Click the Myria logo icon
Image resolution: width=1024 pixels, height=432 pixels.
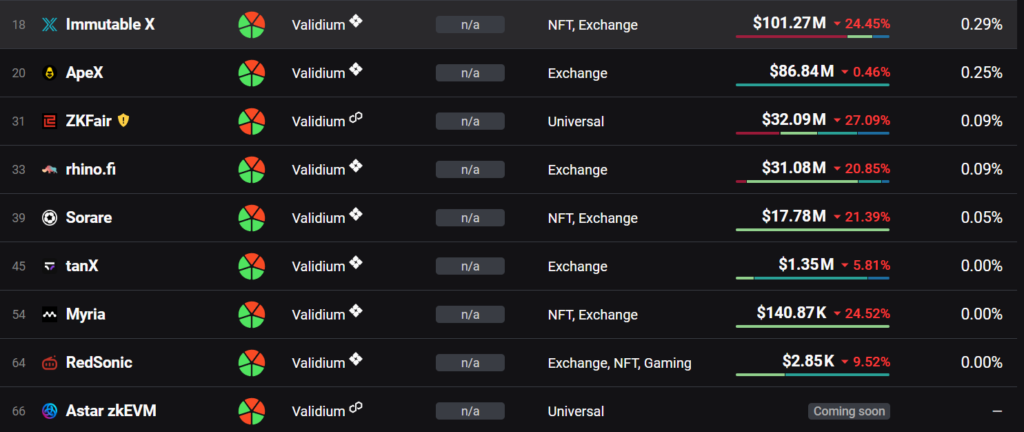[50, 315]
